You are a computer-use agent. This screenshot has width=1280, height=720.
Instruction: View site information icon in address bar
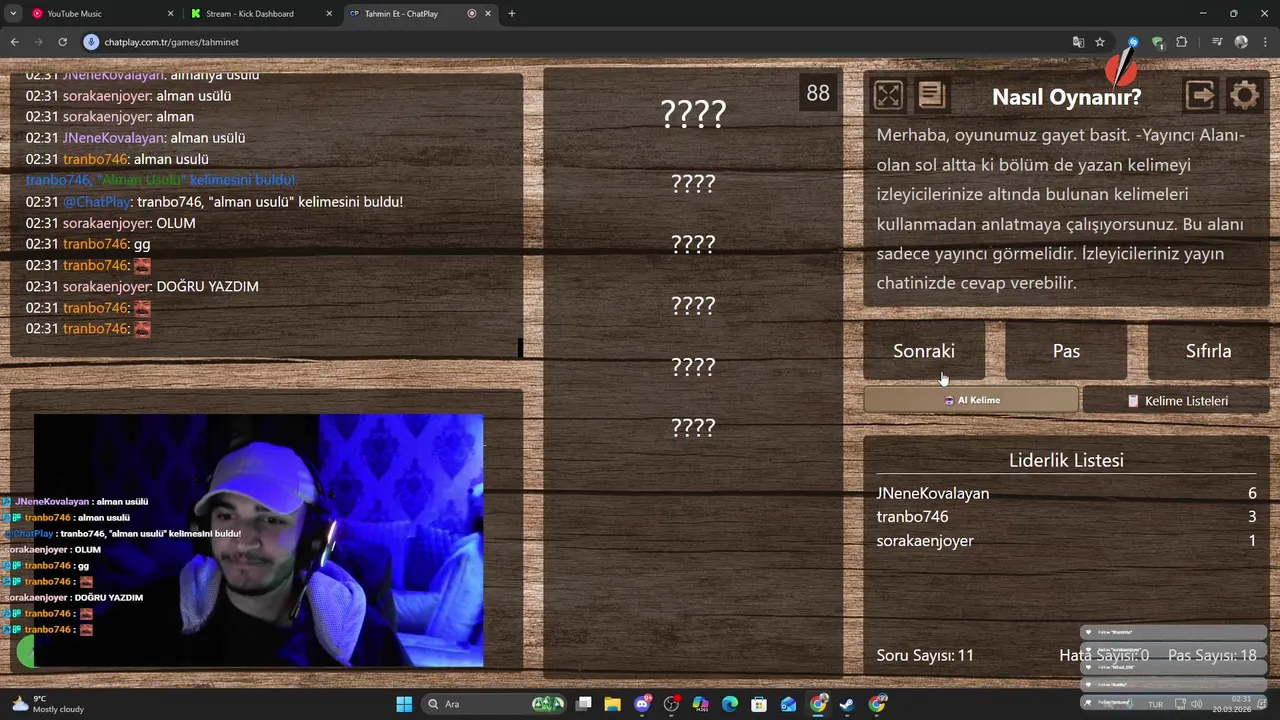(x=91, y=42)
